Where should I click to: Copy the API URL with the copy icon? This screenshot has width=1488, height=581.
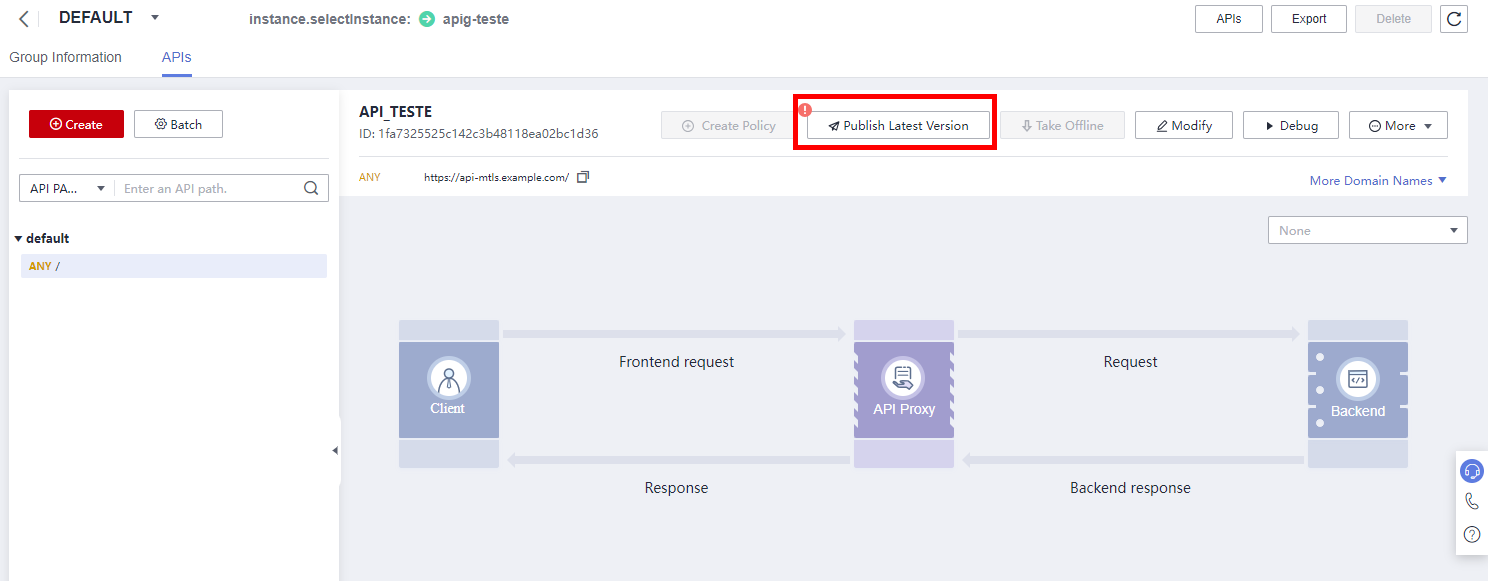click(x=583, y=177)
